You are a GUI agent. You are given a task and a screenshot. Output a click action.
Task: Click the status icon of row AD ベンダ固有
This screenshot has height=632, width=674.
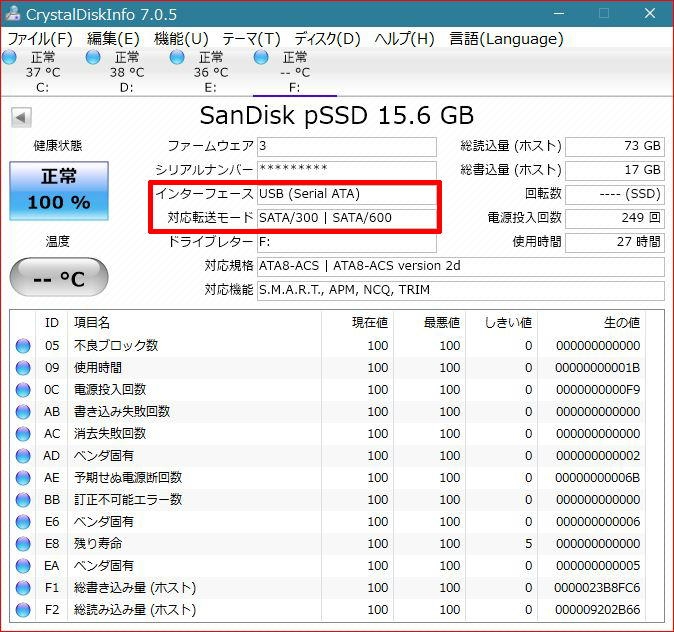pyautogui.click(x=23, y=455)
